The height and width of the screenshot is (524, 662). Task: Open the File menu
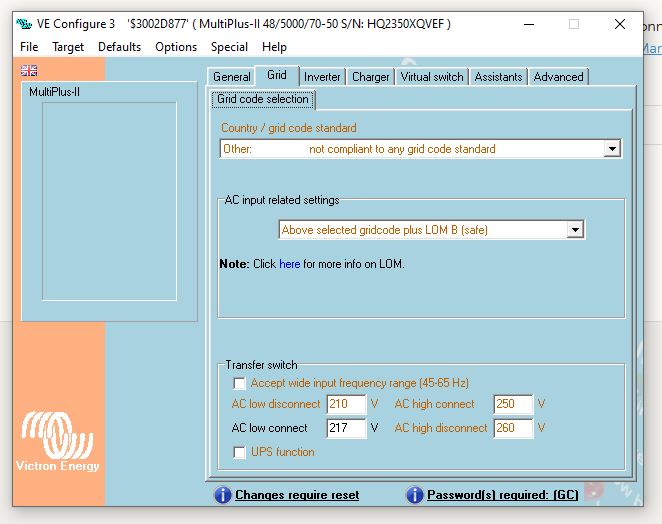[x=29, y=47]
